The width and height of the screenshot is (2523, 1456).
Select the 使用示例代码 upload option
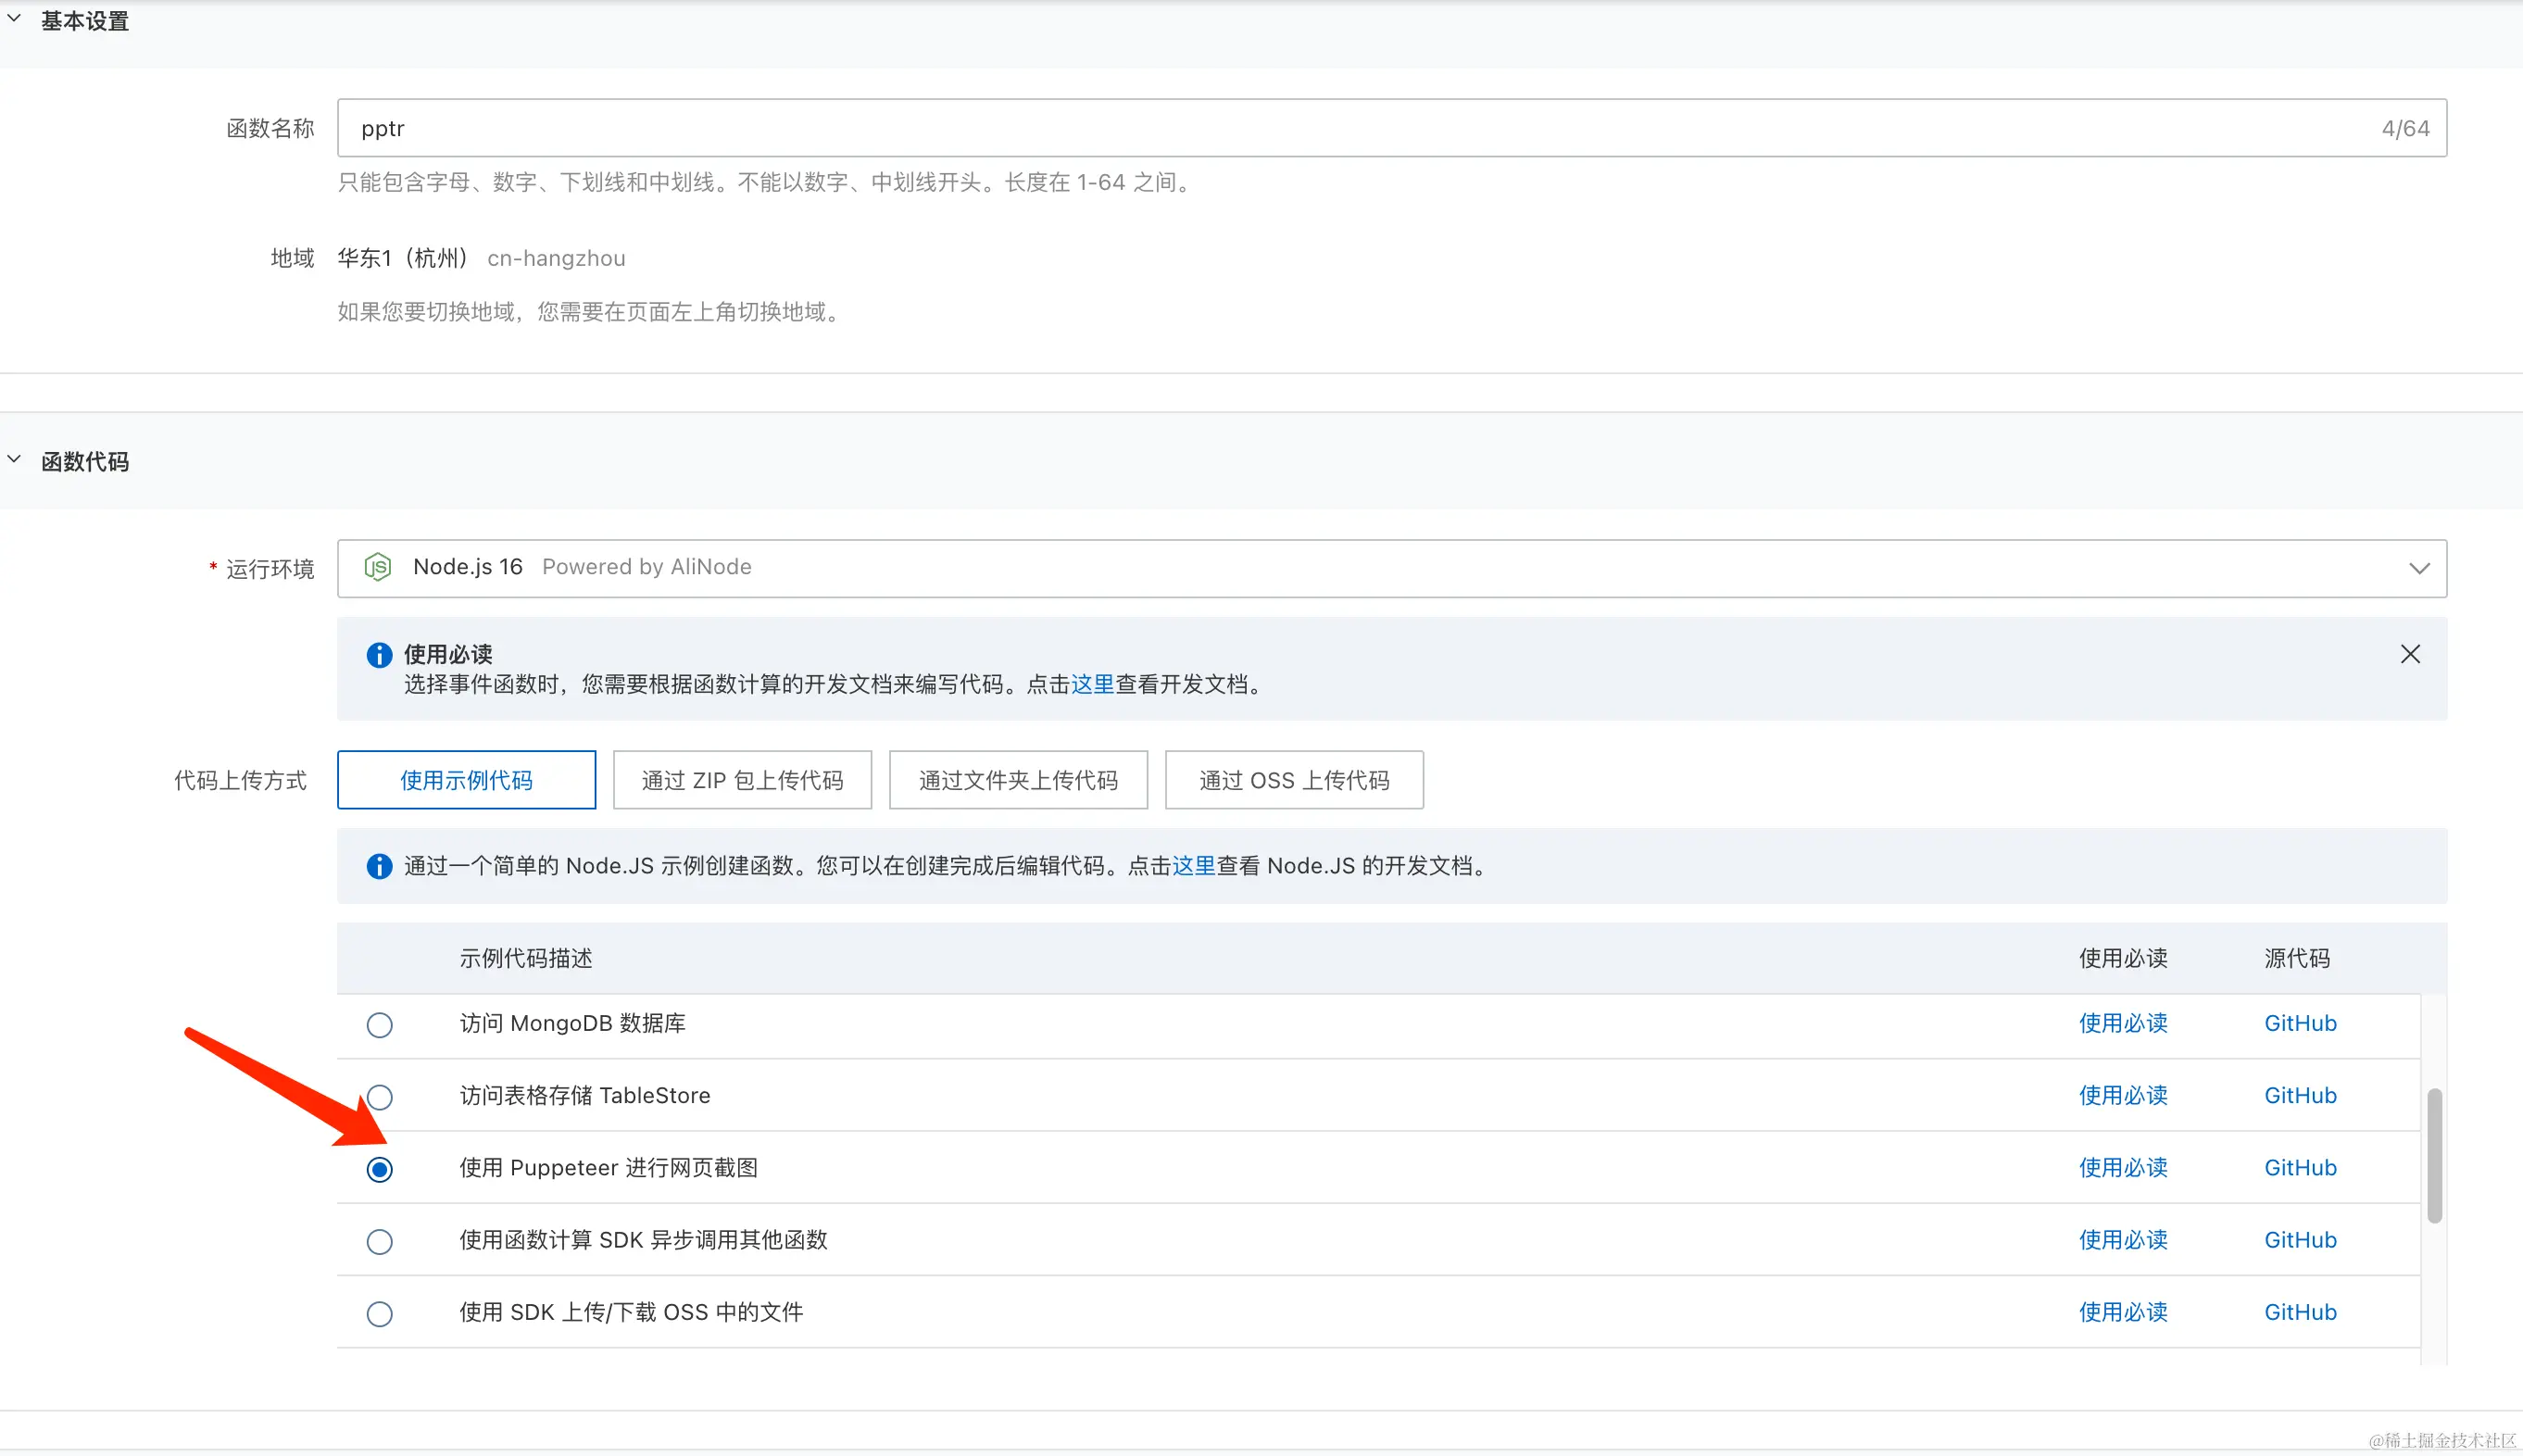[466, 780]
